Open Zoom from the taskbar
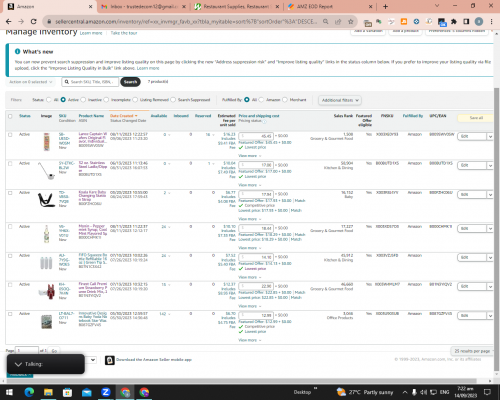This screenshot has width=500, height=400. (x=106, y=392)
